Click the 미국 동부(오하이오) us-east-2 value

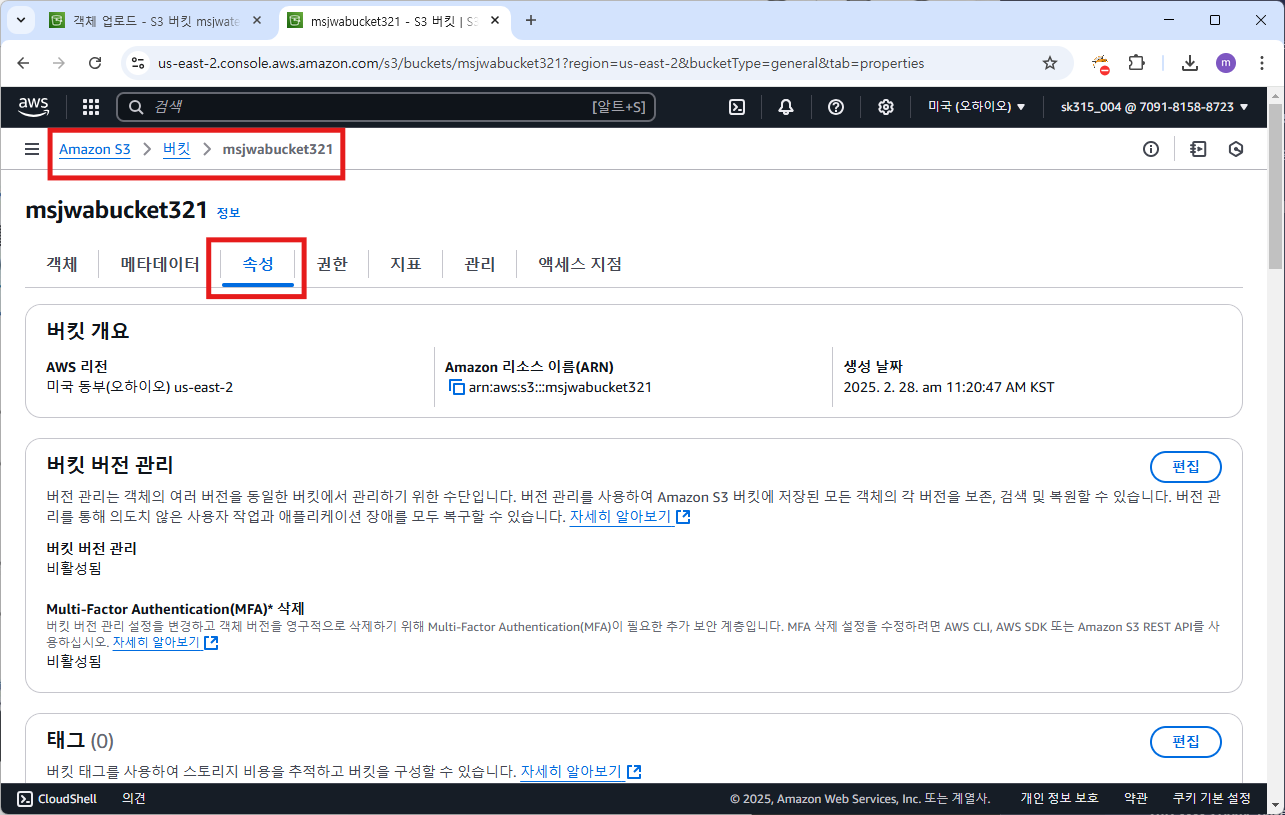pyautogui.click(x=139, y=387)
